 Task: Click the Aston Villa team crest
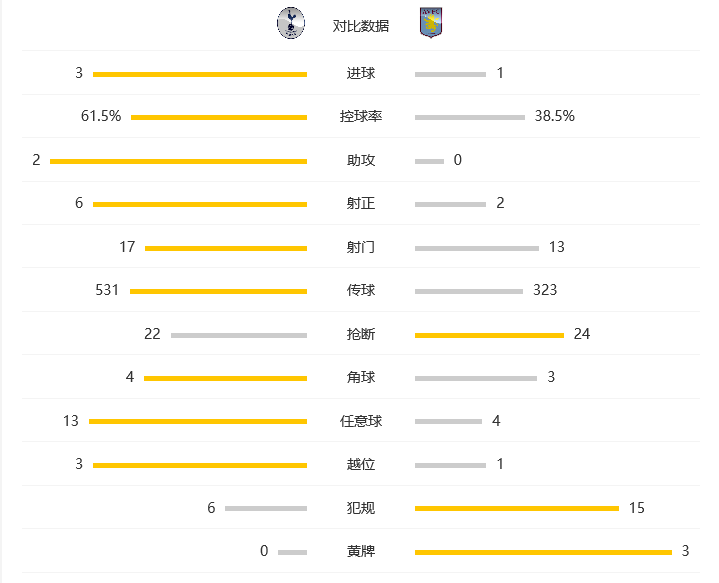[431, 22]
